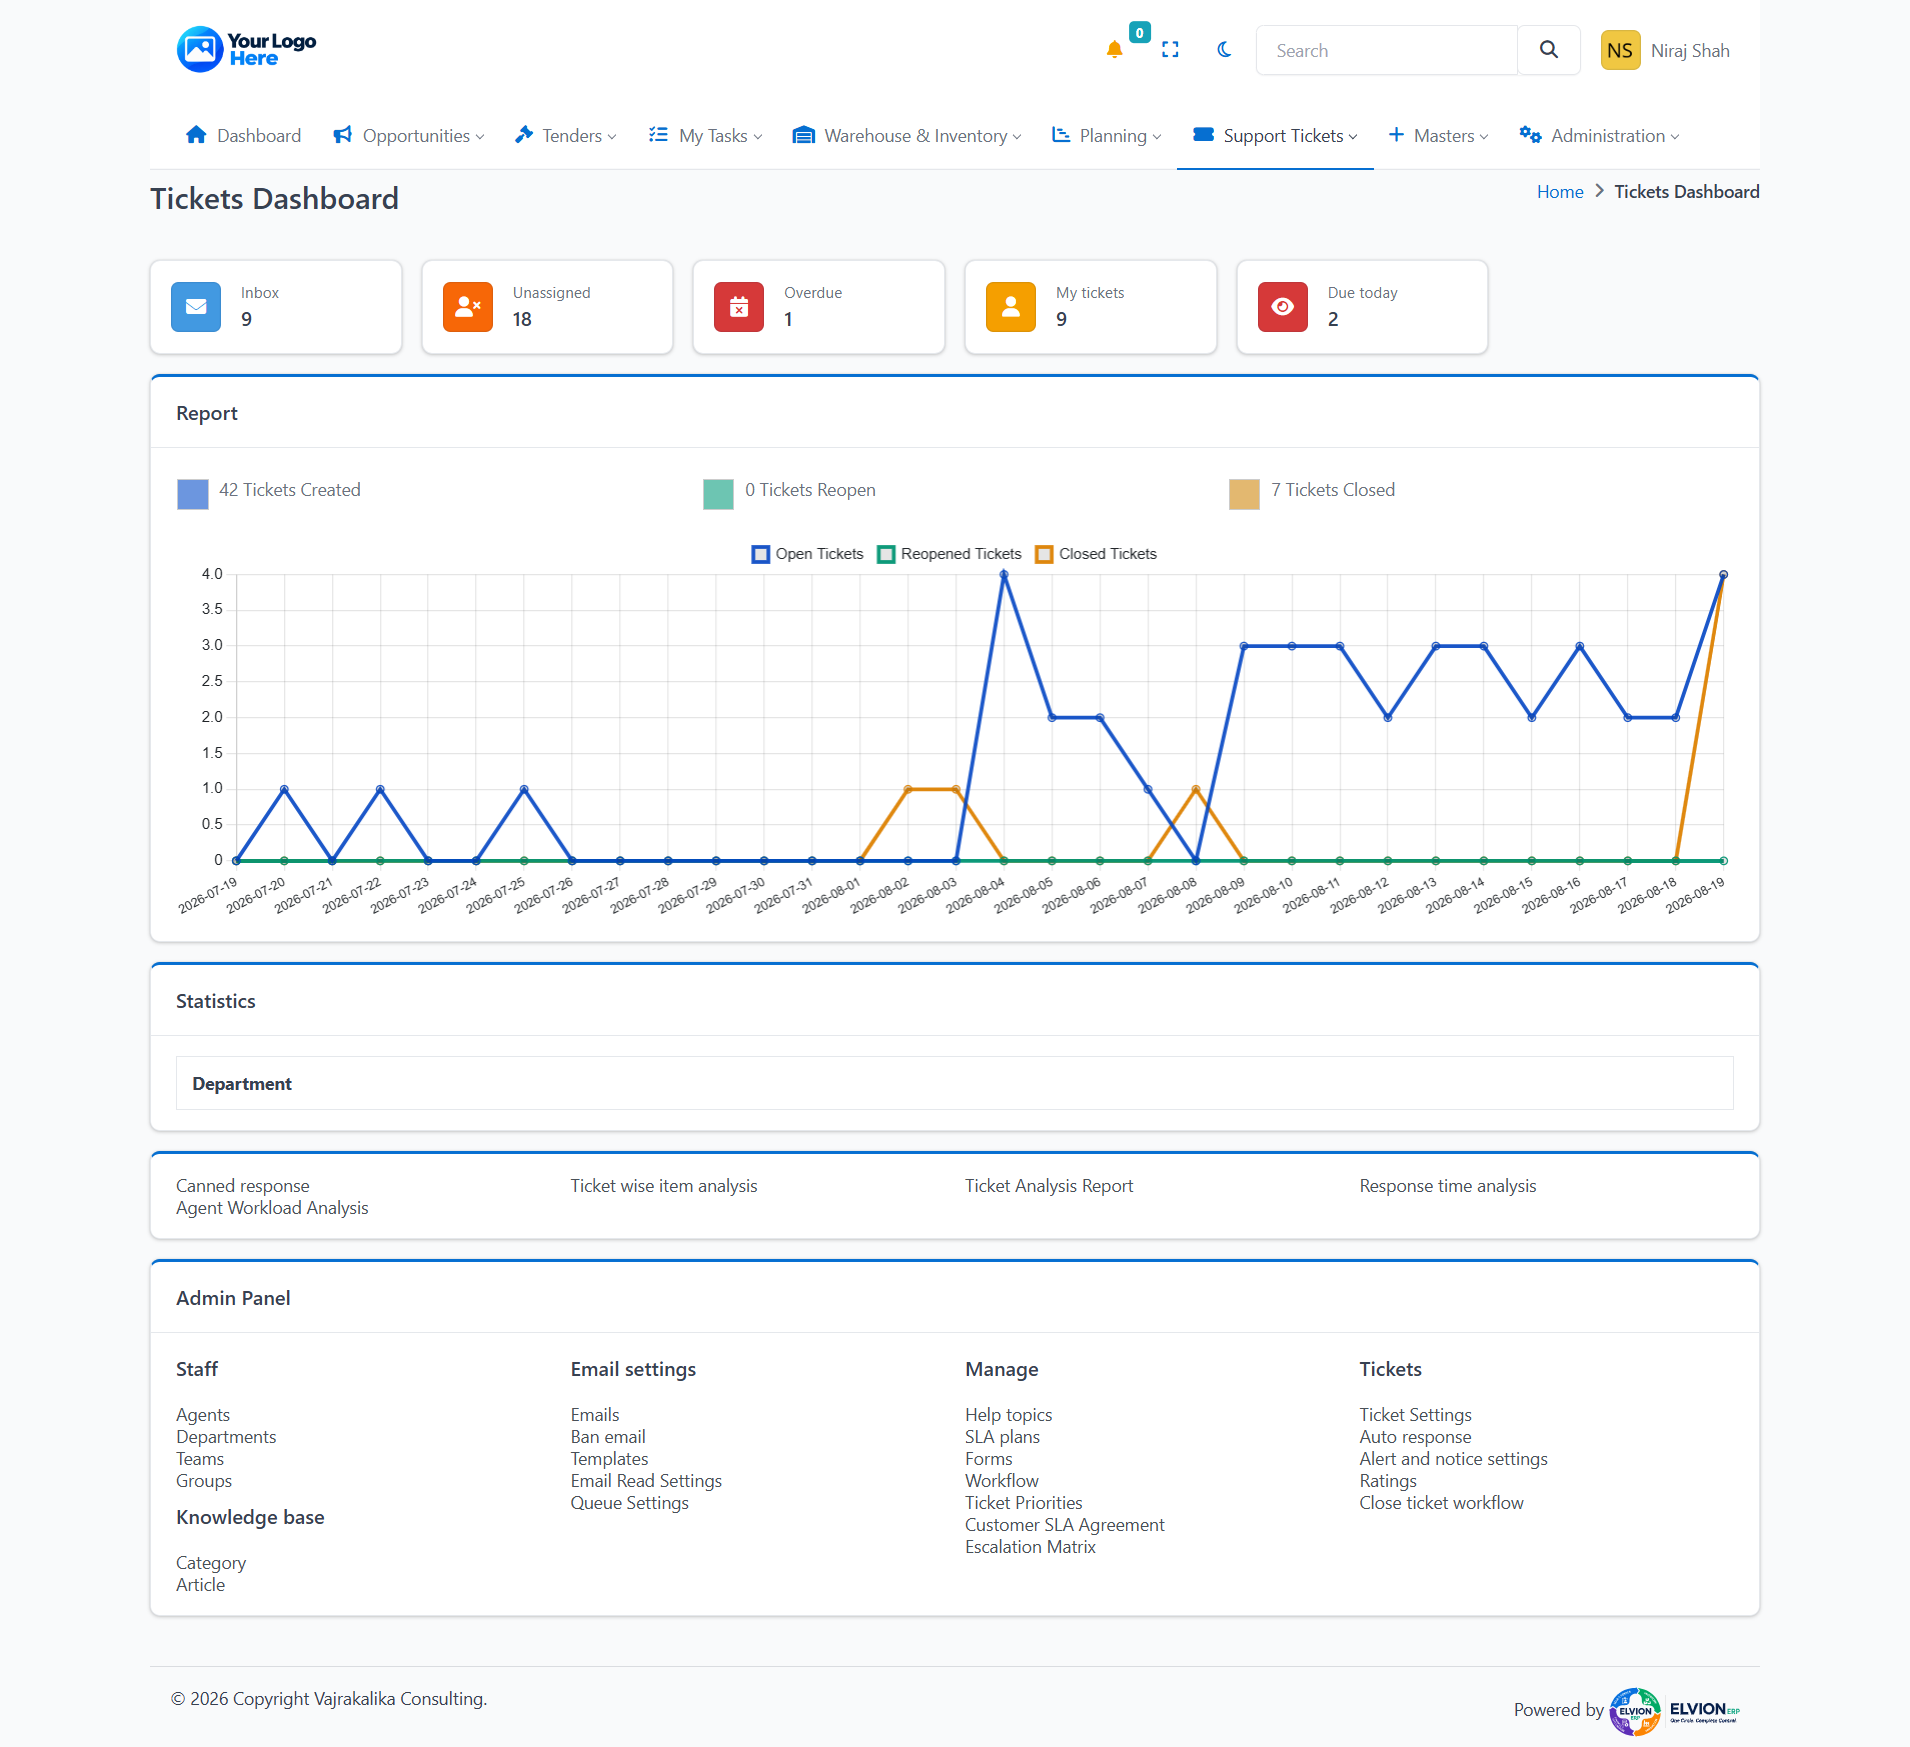The height and width of the screenshot is (1747, 1910).
Task: Toggle Closed Tickets series in chart legend
Action: (x=1096, y=554)
